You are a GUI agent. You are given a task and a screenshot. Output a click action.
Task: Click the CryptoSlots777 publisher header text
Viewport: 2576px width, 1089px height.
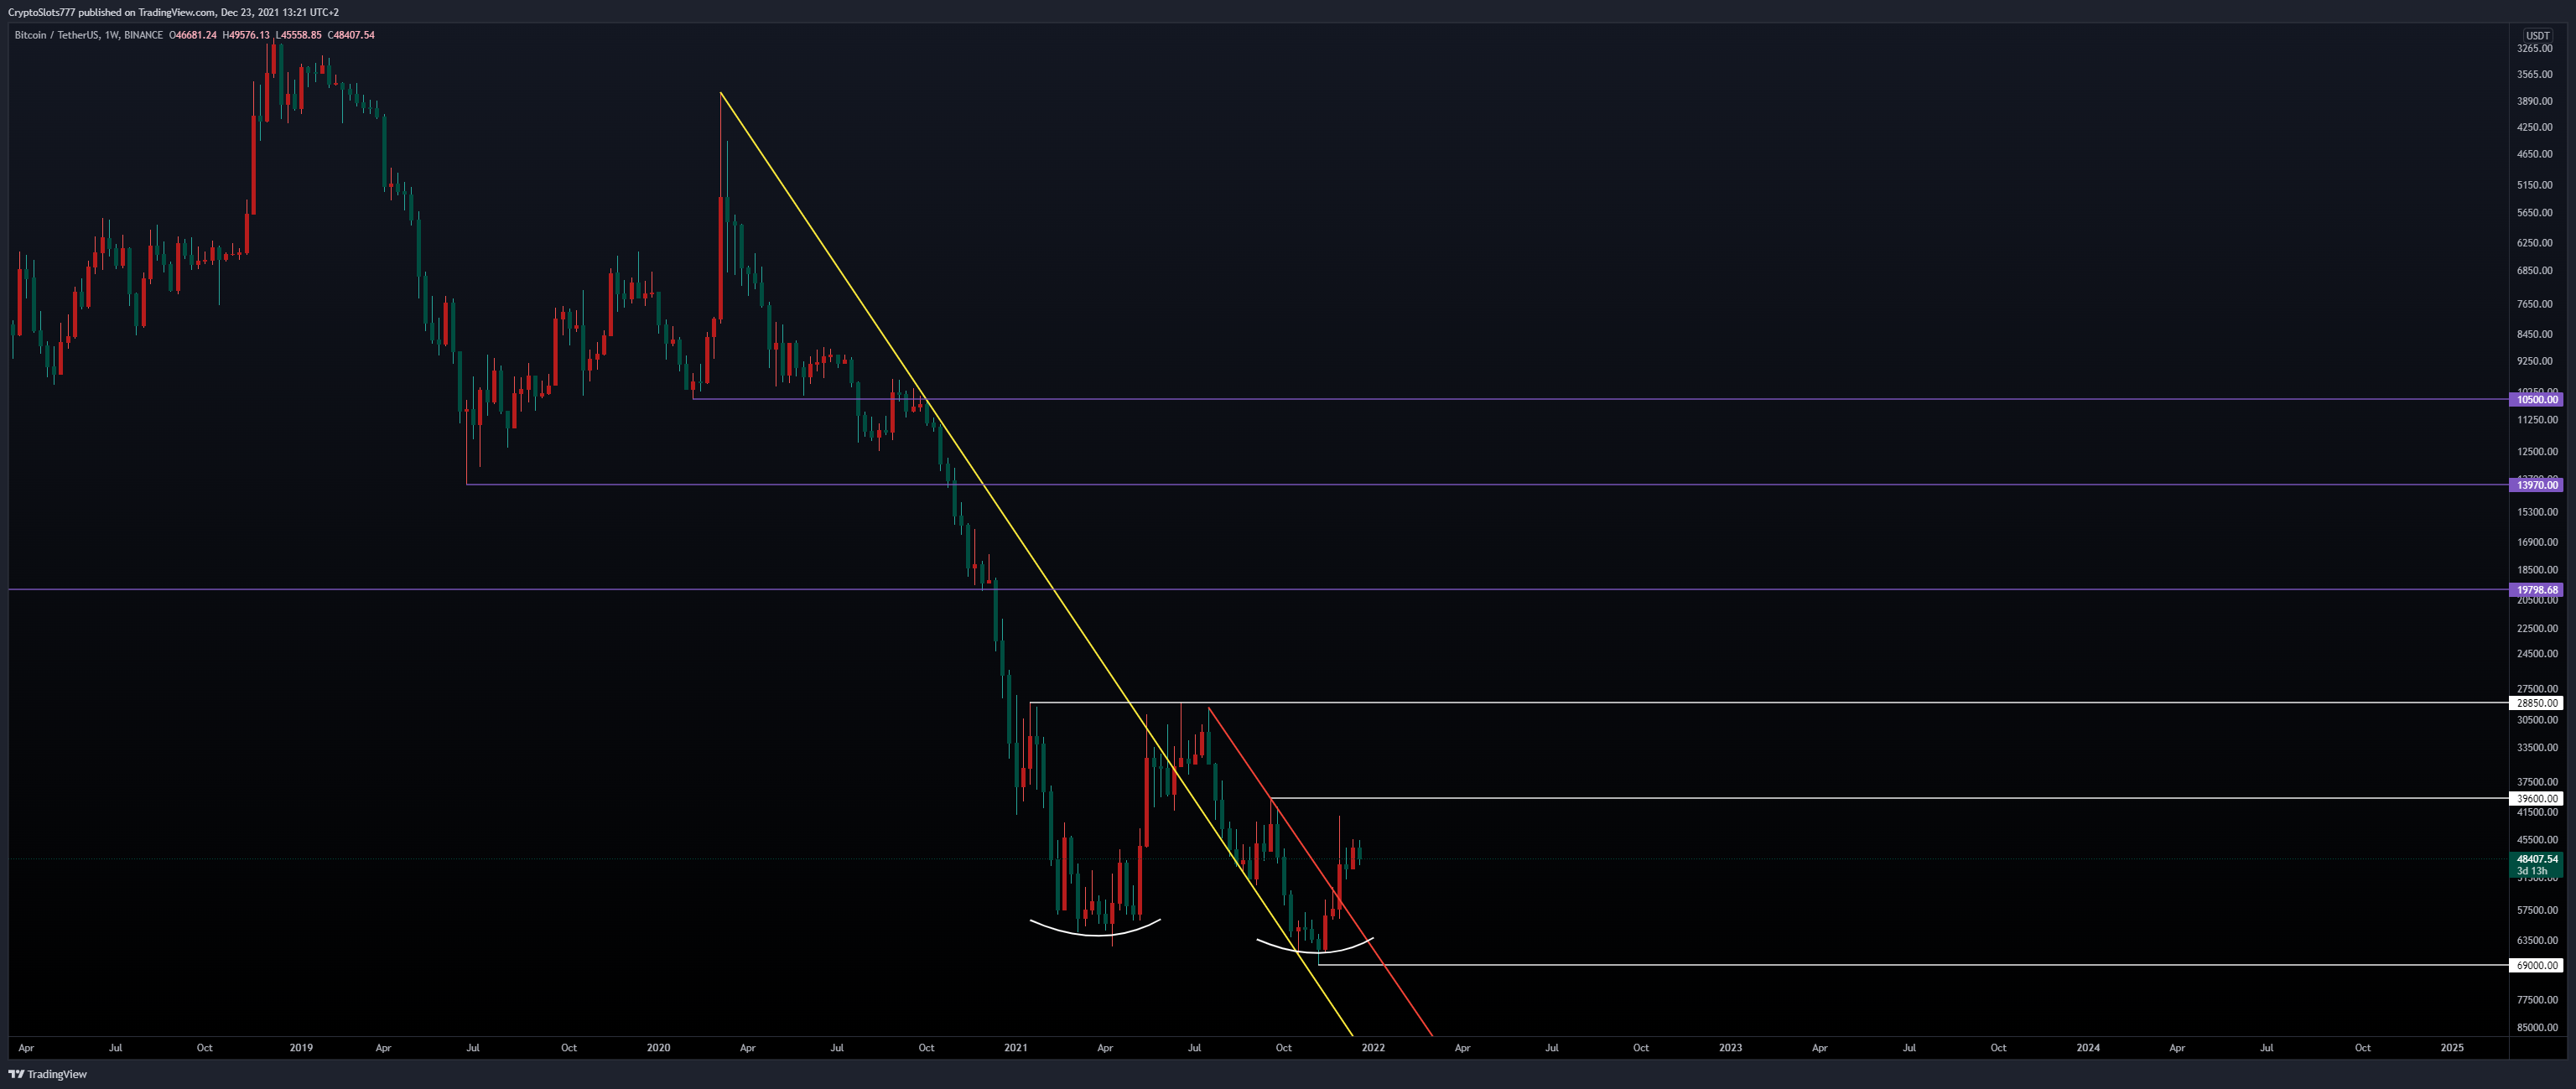click(x=173, y=12)
